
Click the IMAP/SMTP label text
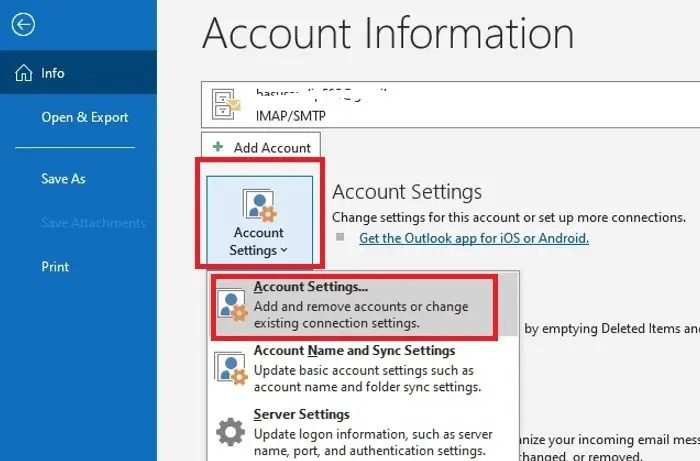point(291,116)
